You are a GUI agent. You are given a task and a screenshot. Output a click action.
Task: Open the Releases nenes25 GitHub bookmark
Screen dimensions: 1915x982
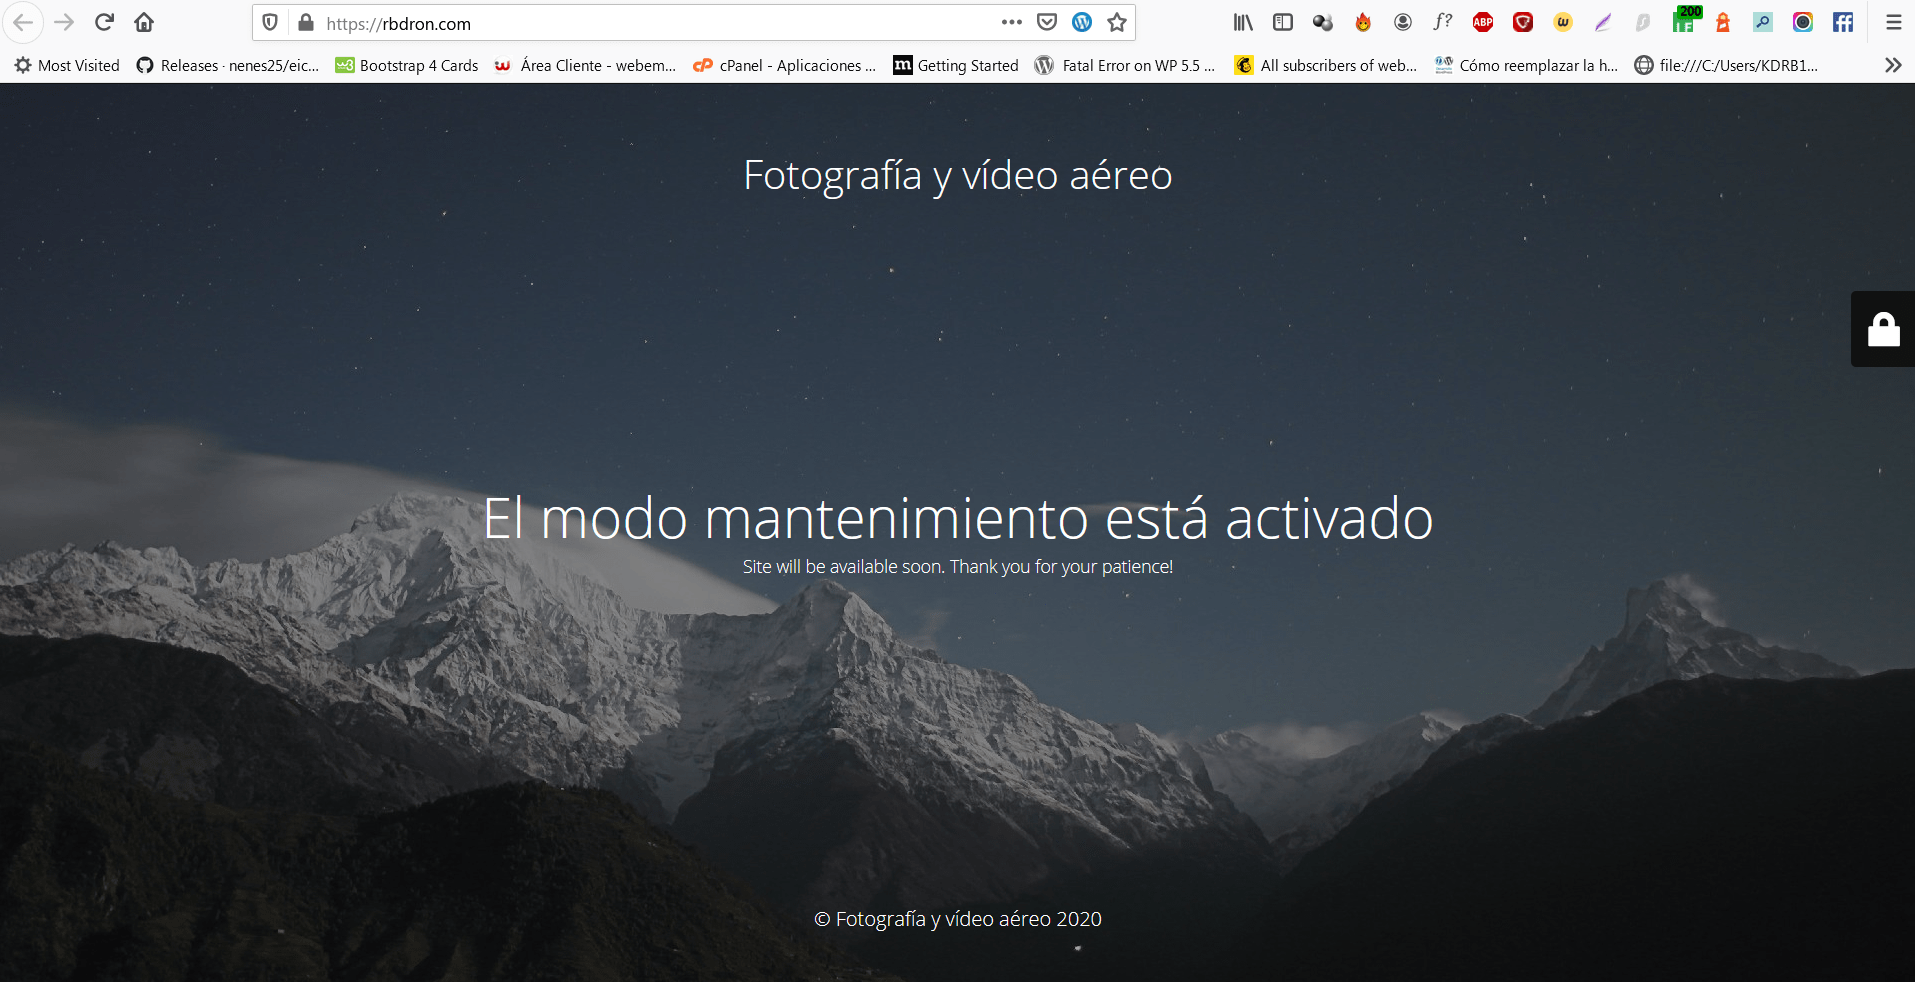[x=228, y=65]
